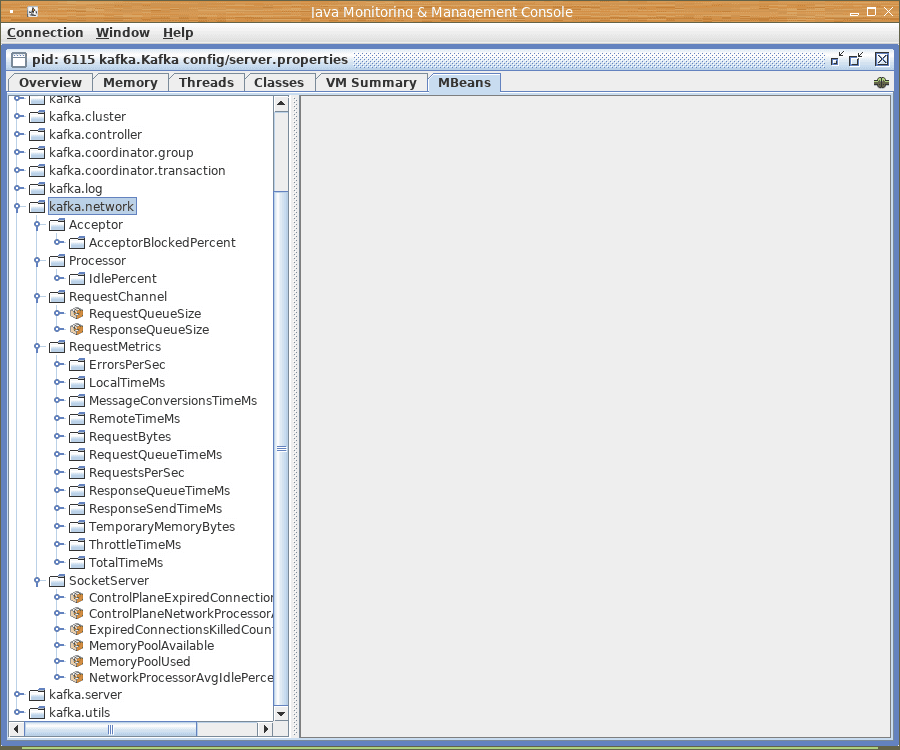This screenshot has width=900, height=750.
Task: Click the tree scroll up arrow
Action: pyautogui.click(x=281, y=104)
